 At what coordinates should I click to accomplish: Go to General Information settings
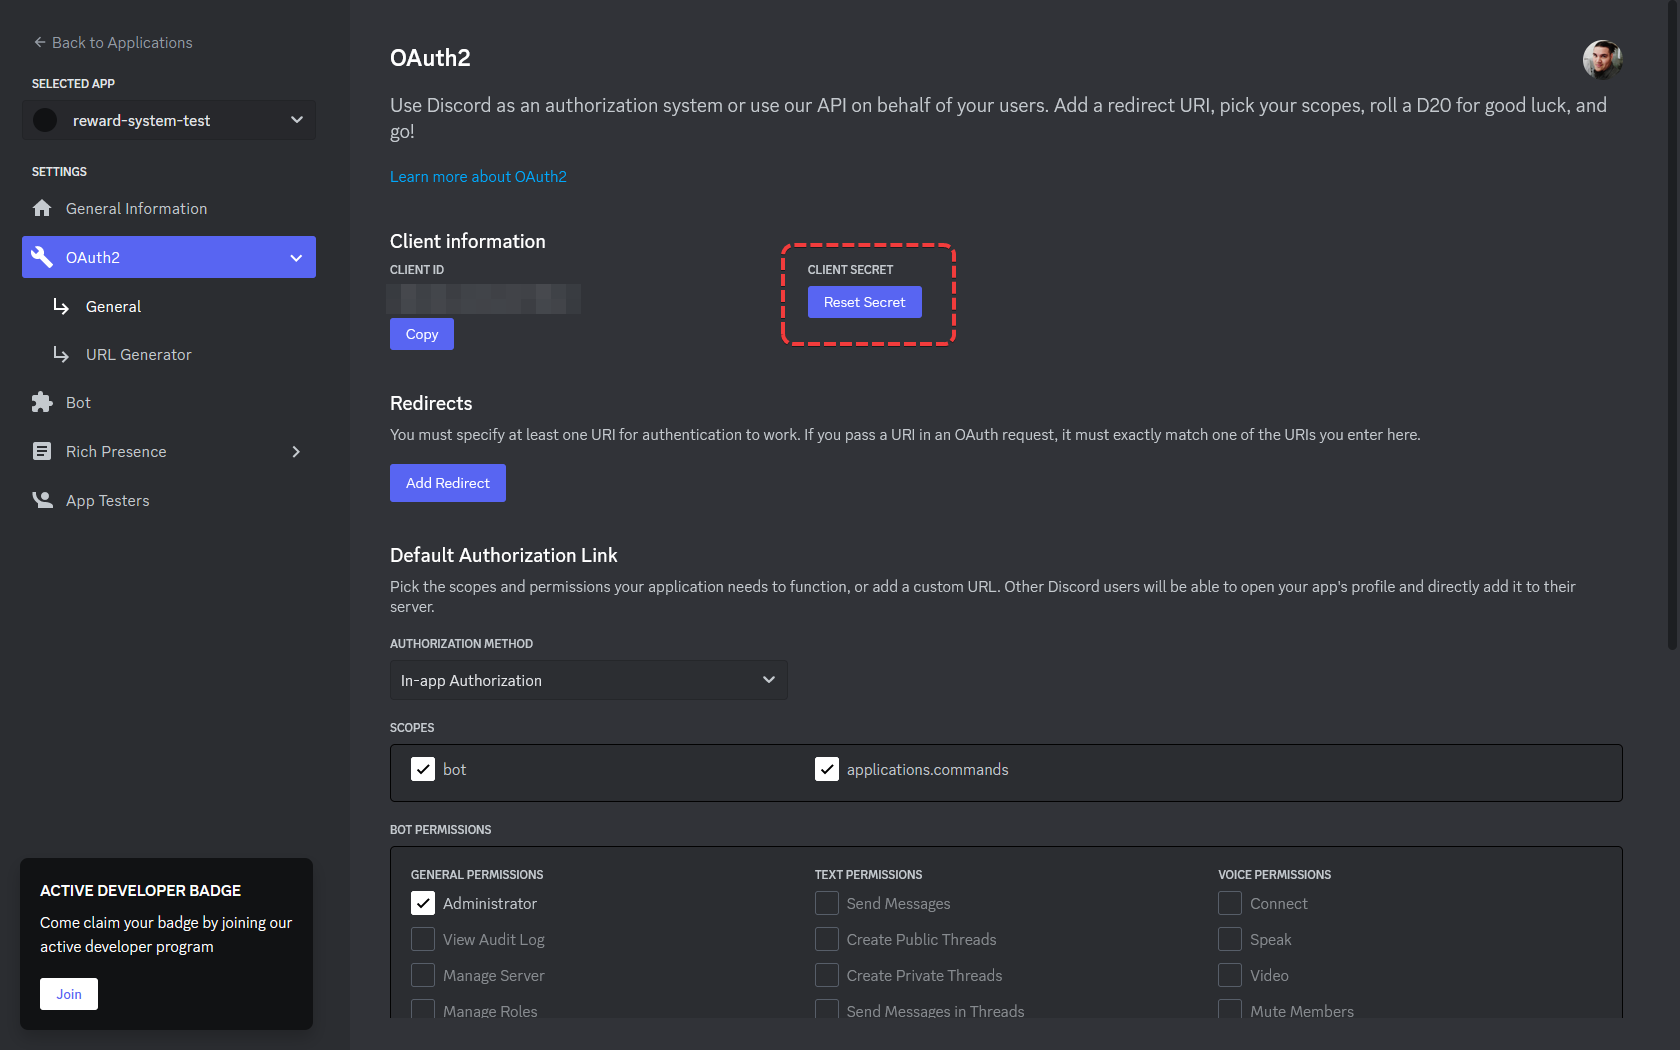point(169,208)
